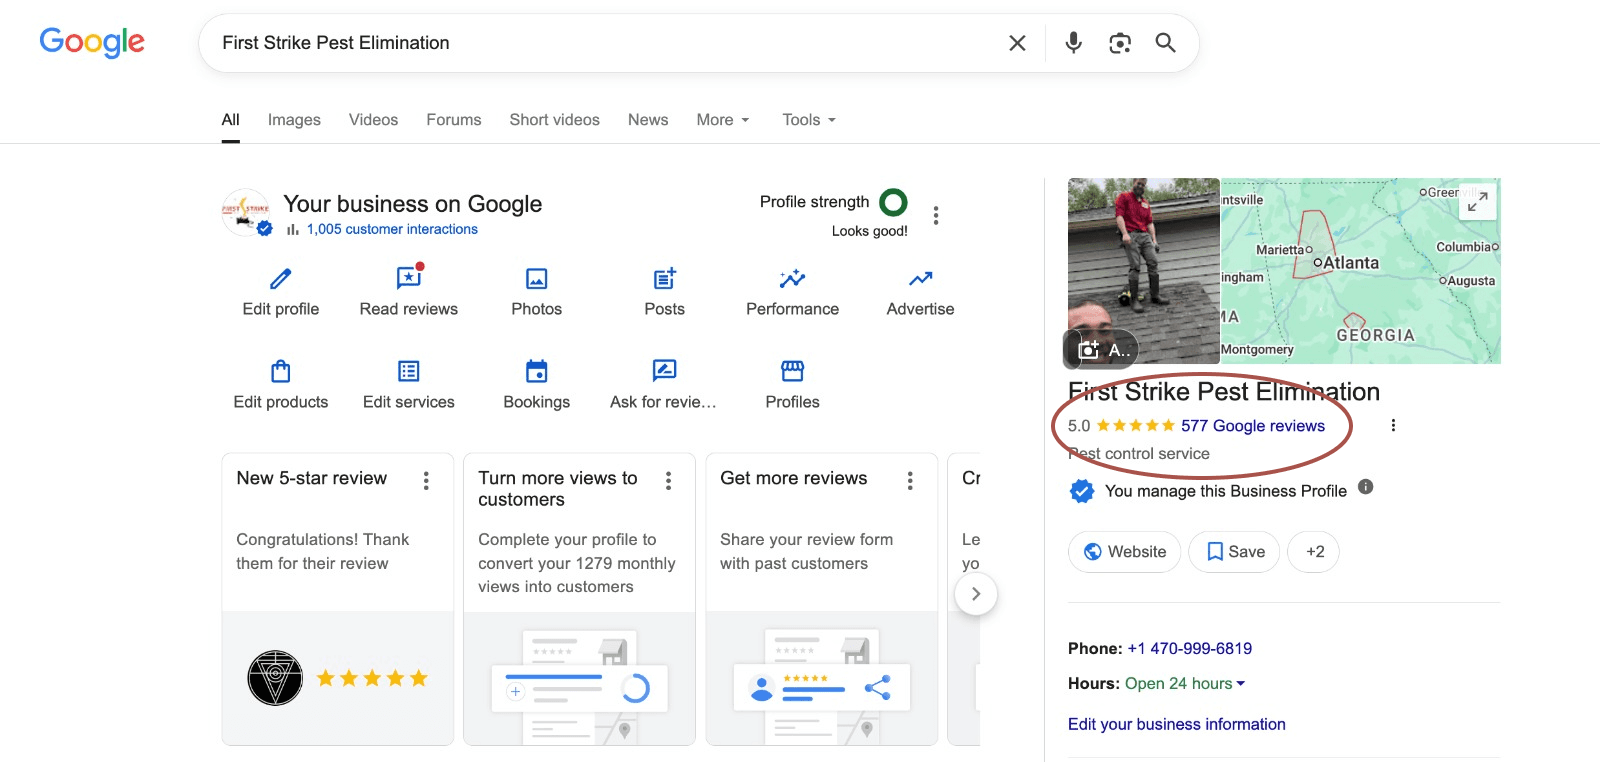Open knowledge panel more options
The image size is (1600, 762).
[x=1393, y=425]
